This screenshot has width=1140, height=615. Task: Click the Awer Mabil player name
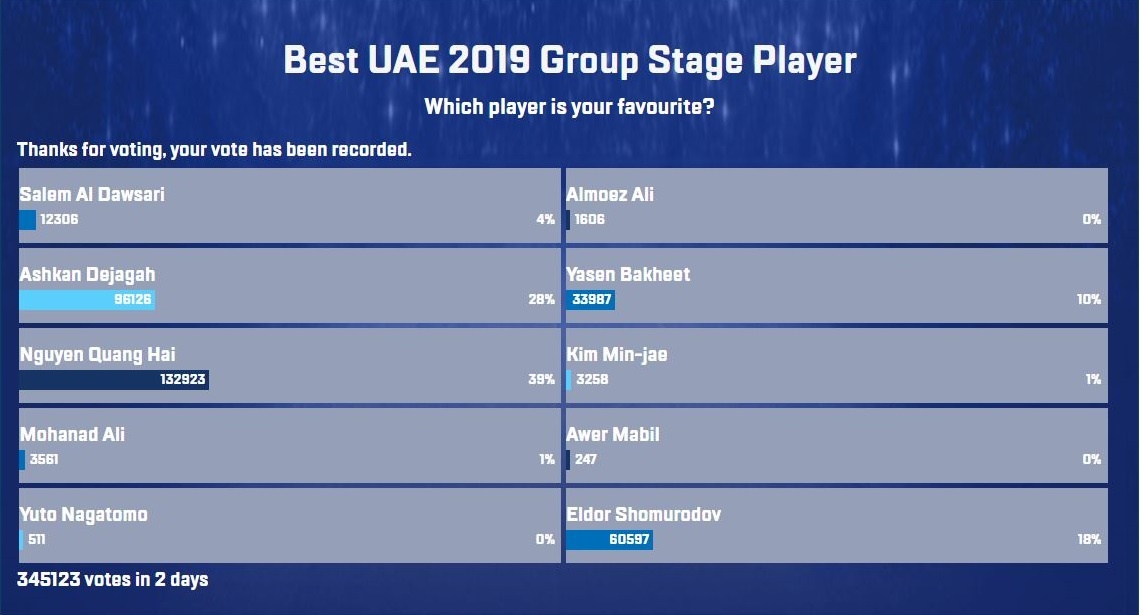click(613, 435)
